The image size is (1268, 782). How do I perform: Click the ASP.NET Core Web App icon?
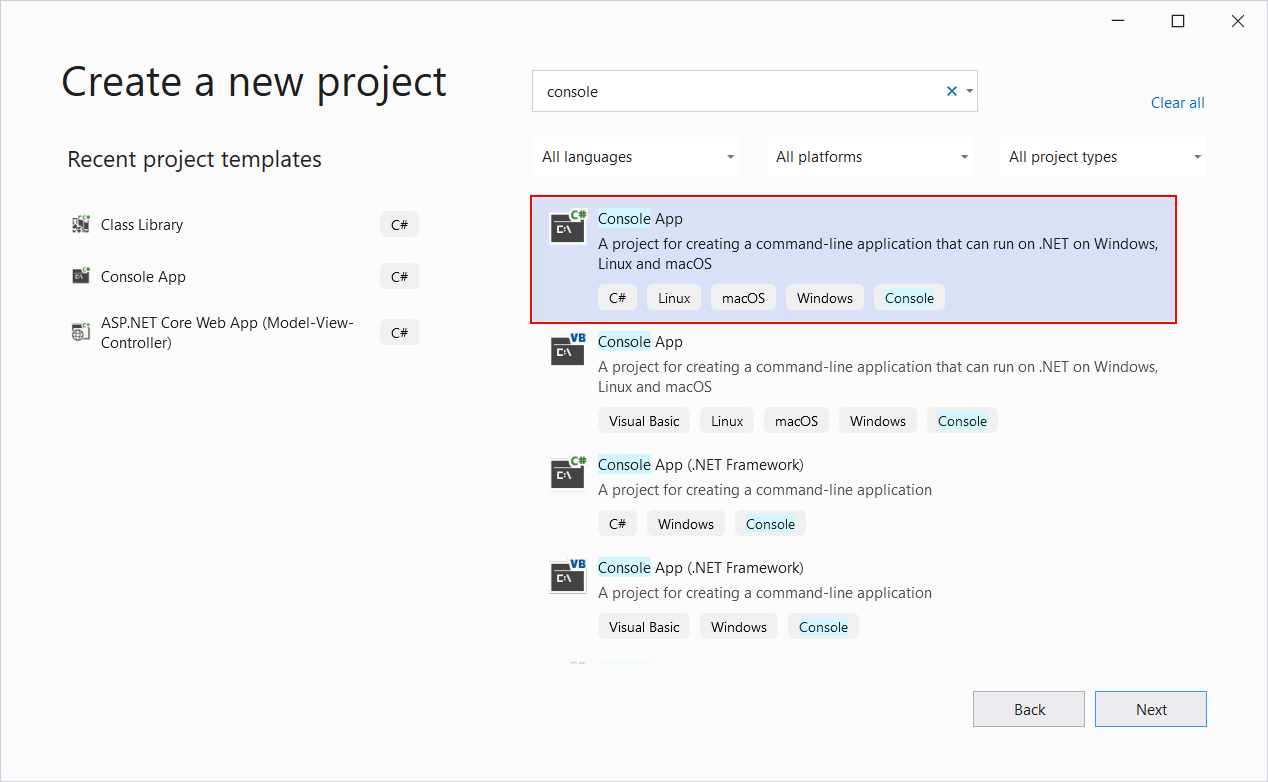[x=80, y=332]
